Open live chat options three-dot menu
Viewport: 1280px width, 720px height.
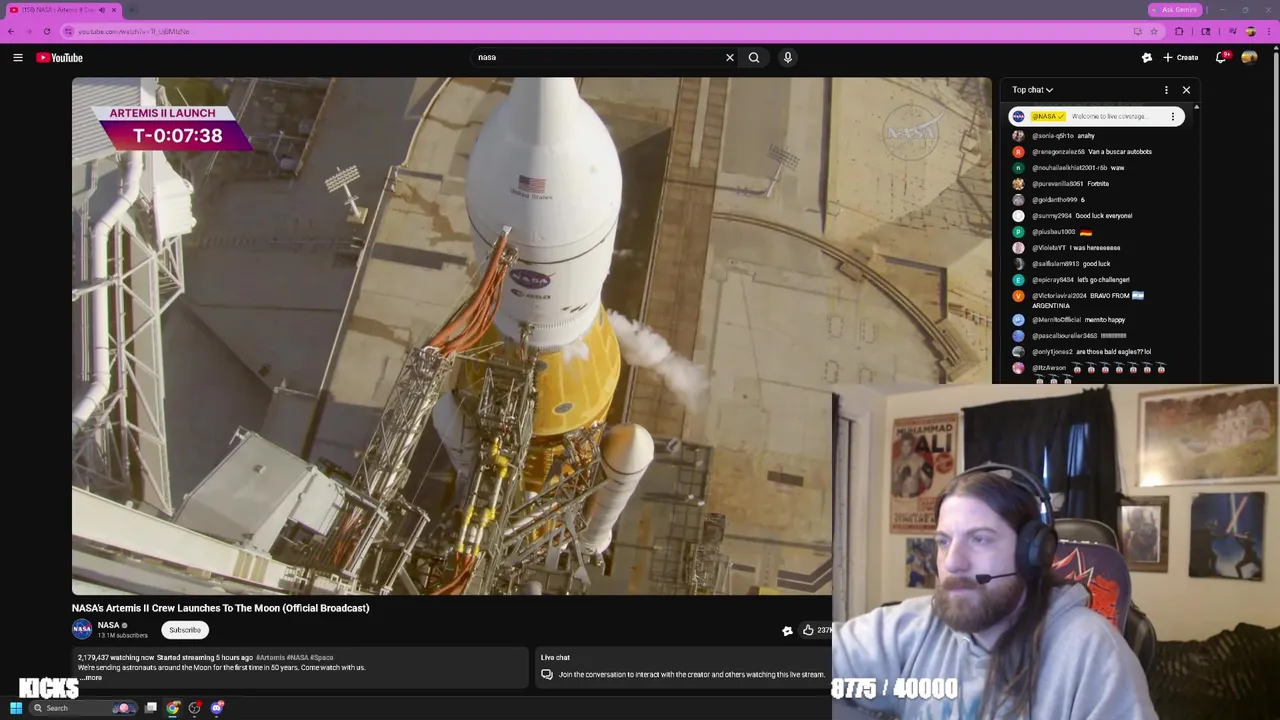(1166, 90)
